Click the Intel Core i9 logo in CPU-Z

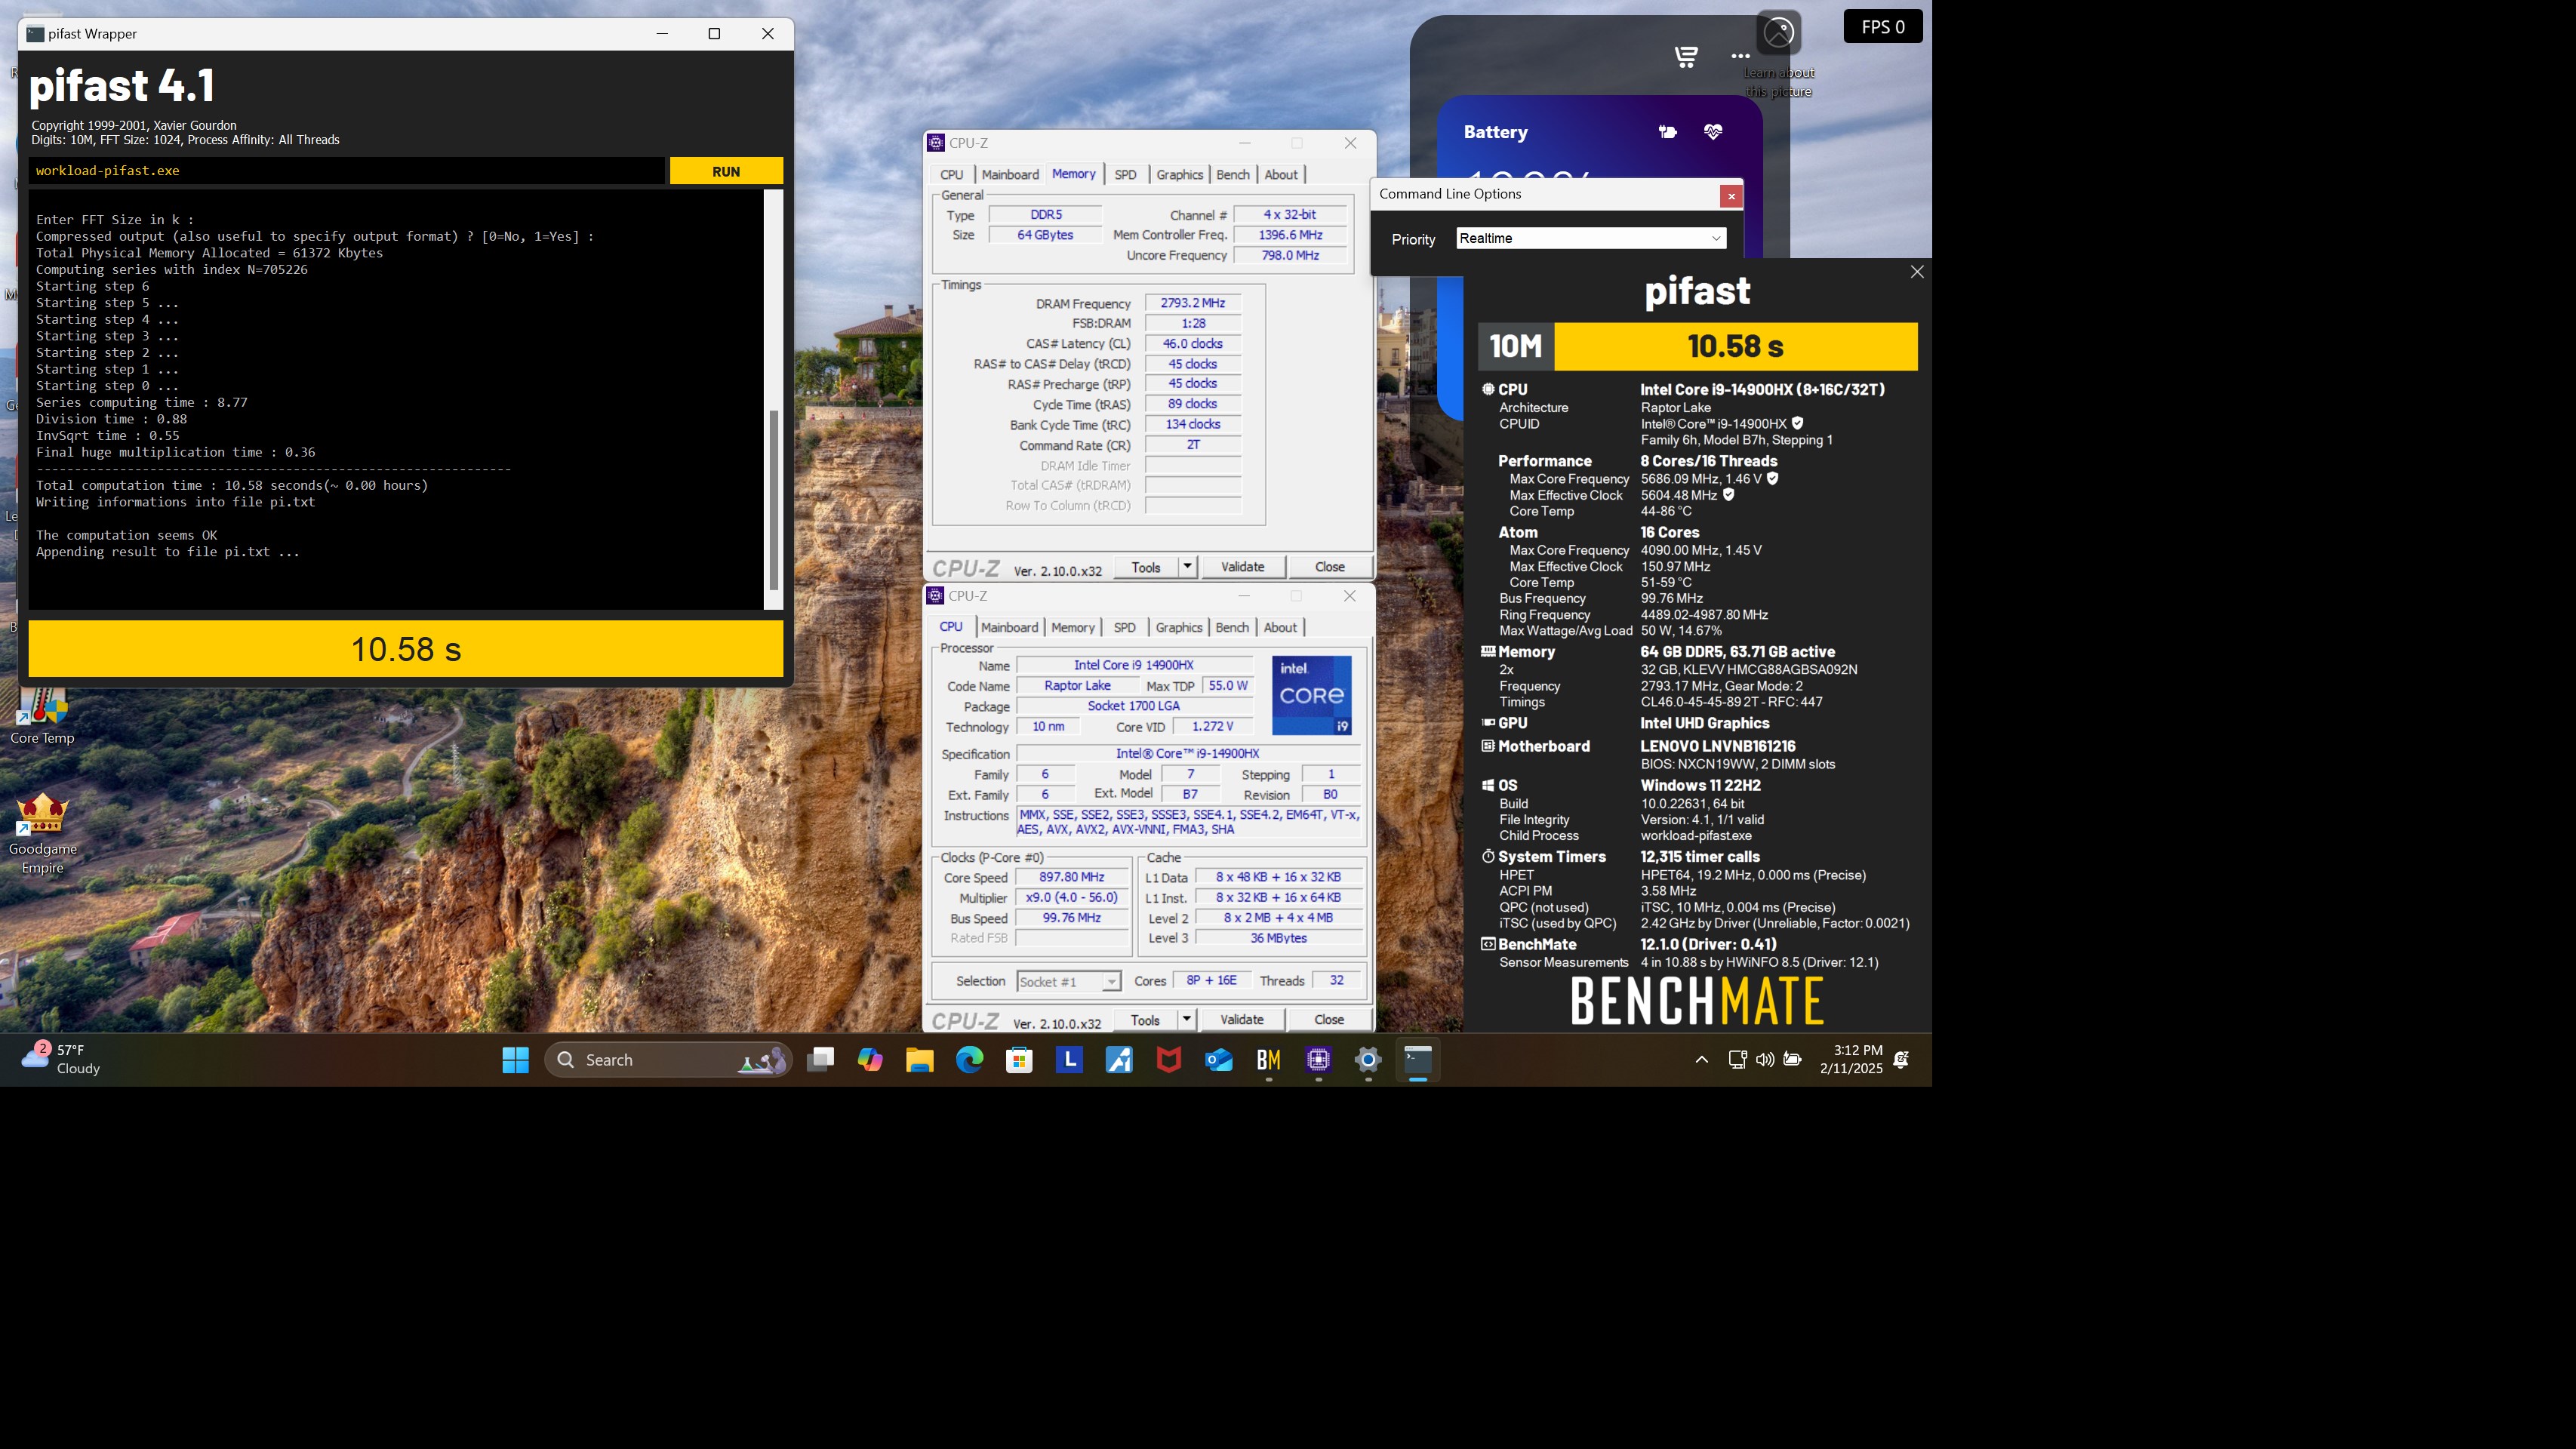point(1311,696)
